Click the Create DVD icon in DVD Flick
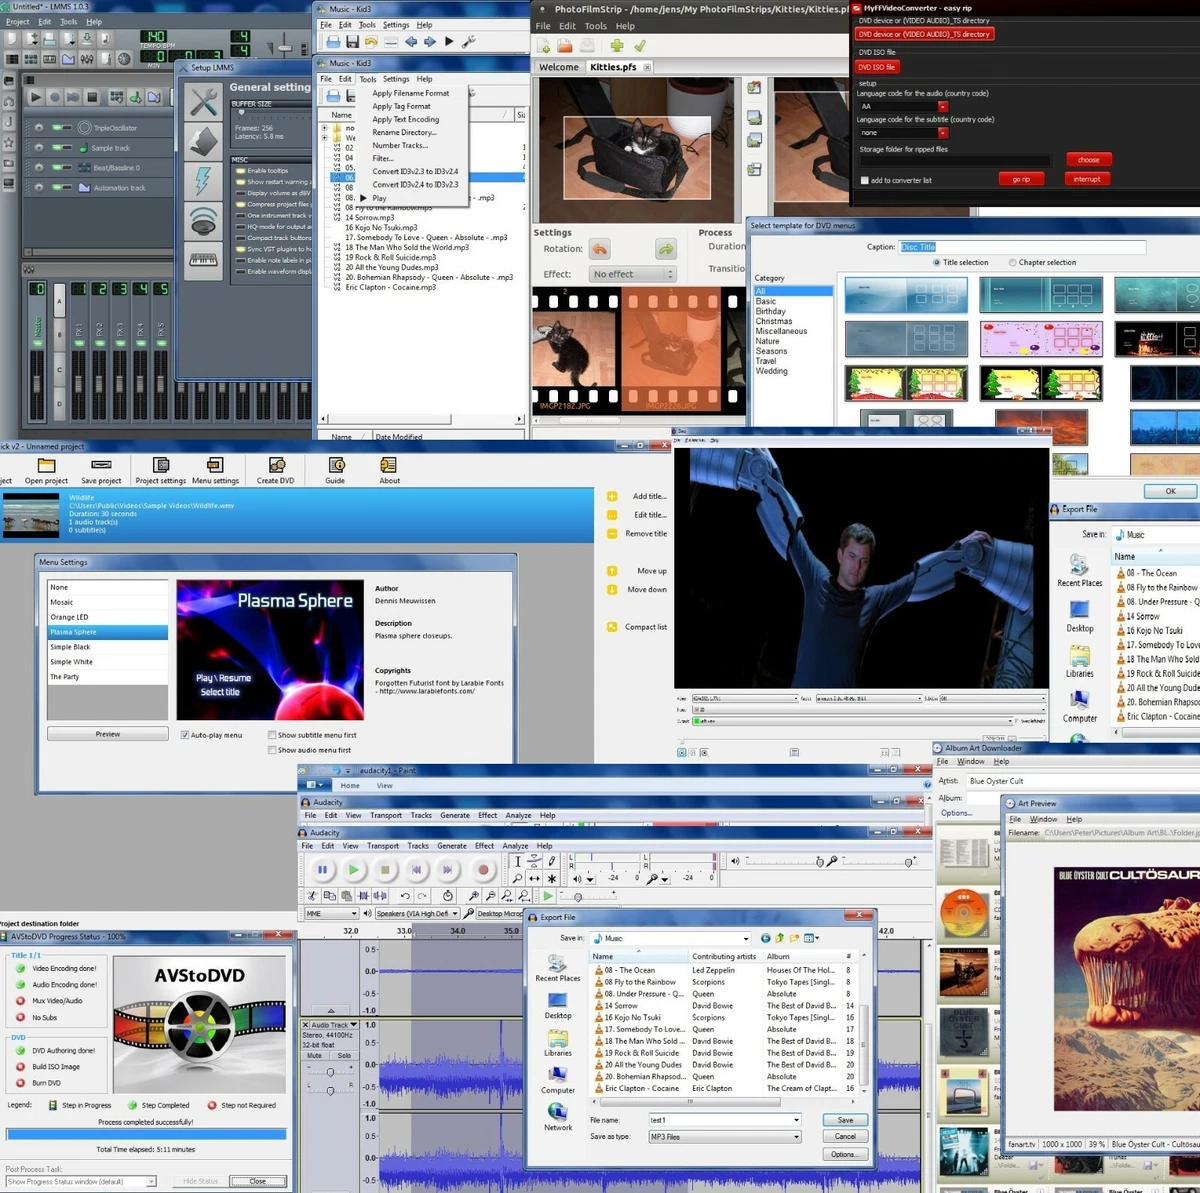1200x1193 pixels. point(276,466)
